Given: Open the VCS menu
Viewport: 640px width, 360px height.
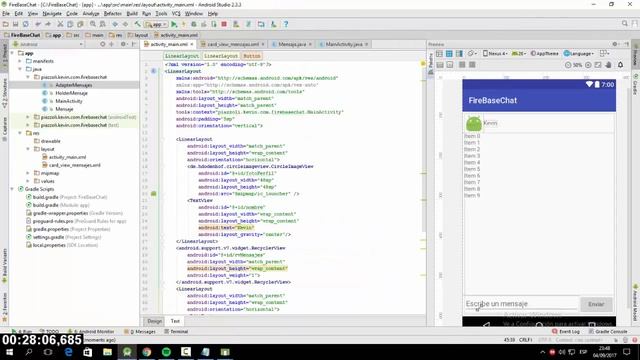Looking at the screenshot, I should [176, 13].
